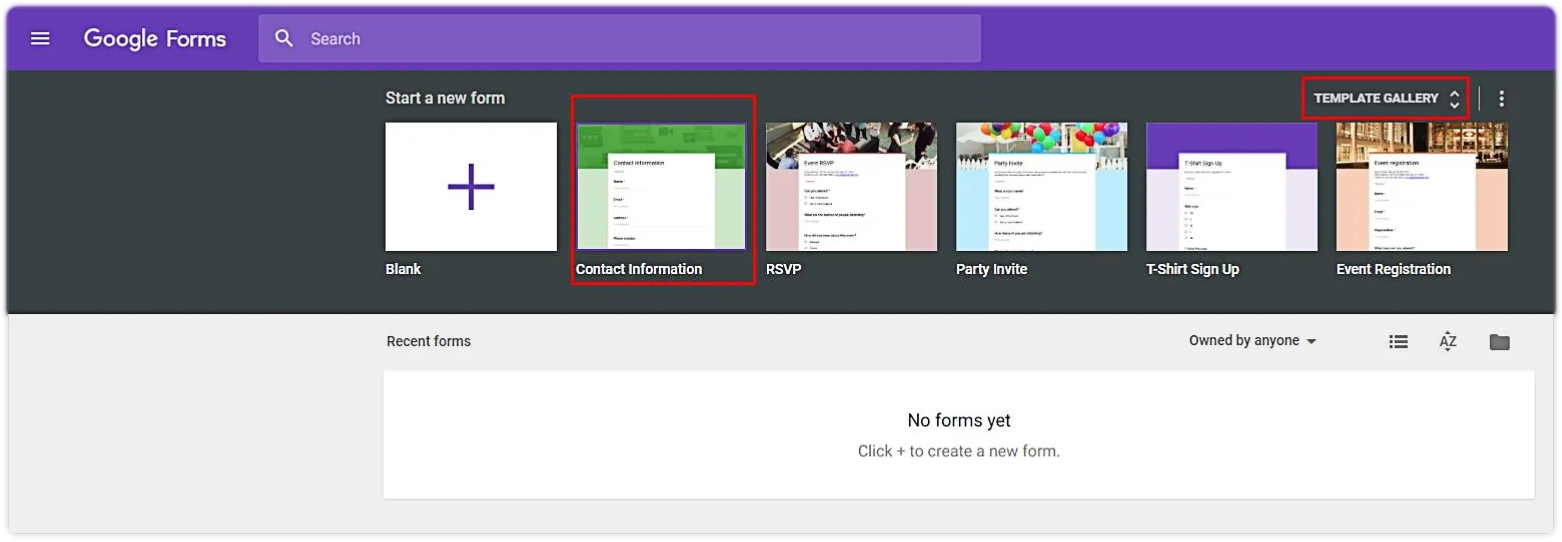Click the Google Forms logo
The height and width of the screenshot is (542, 1562).
click(155, 39)
